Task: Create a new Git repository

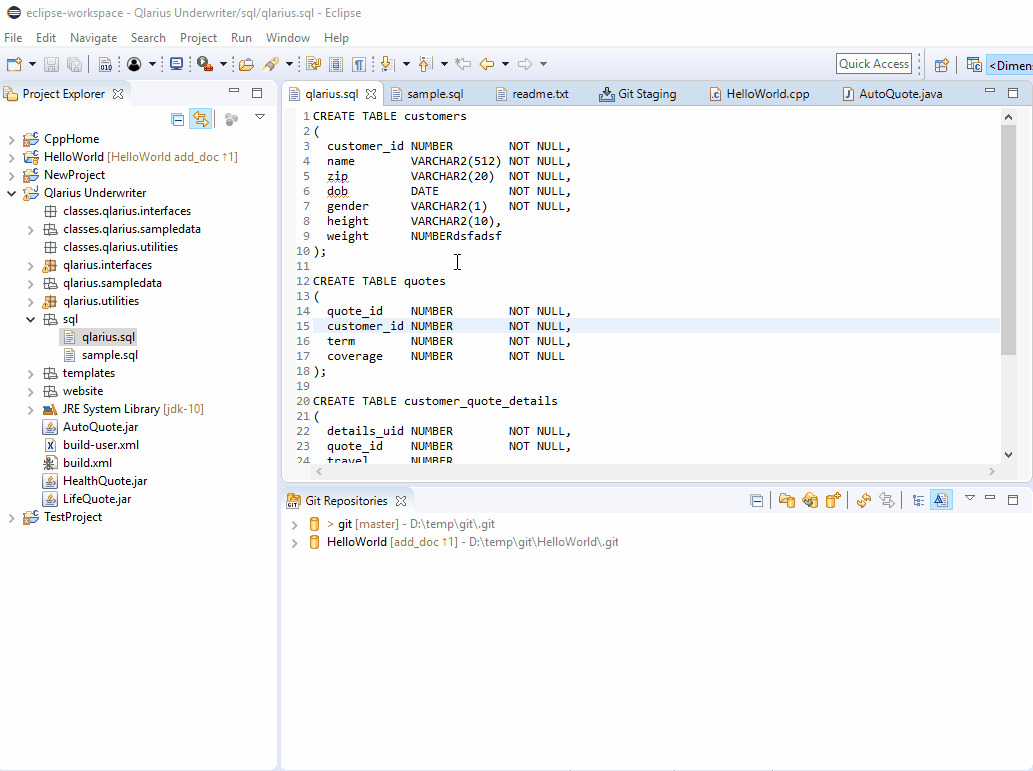Action: pos(833,500)
